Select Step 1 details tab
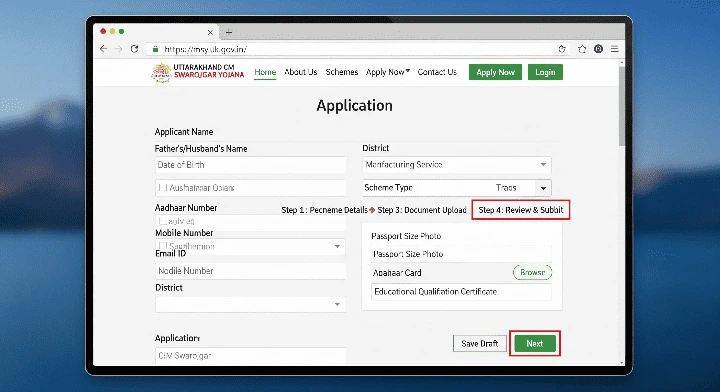Image resolution: width=720 pixels, height=392 pixels. [324, 210]
